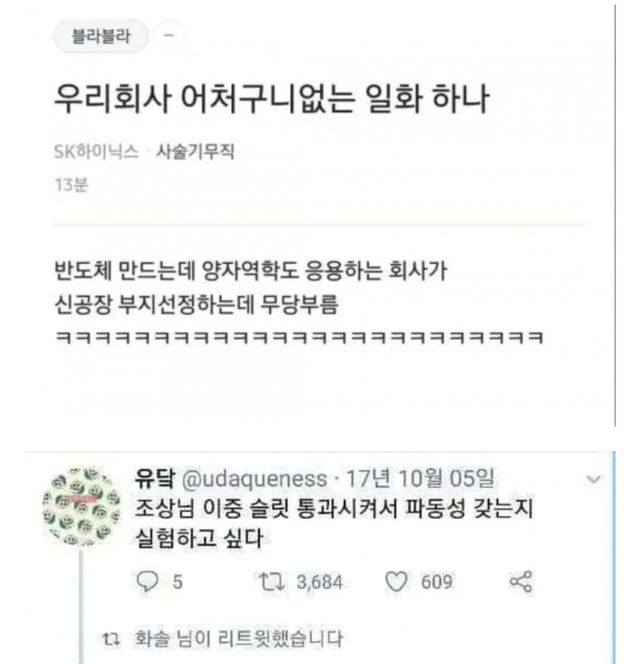This screenshot has height=664, width=640.
Task: Select the post text about 양자역학
Action: (251, 270)
